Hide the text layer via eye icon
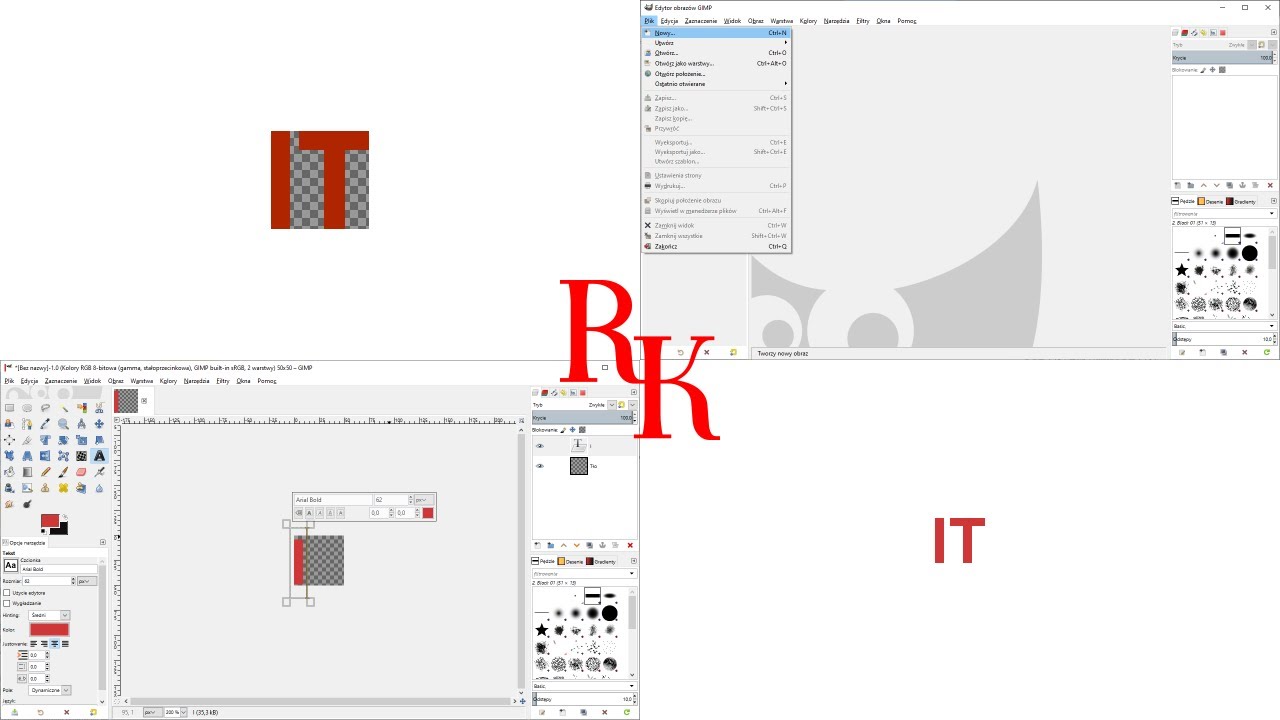Screen dimensions: 1280x720 click(540, 446)
